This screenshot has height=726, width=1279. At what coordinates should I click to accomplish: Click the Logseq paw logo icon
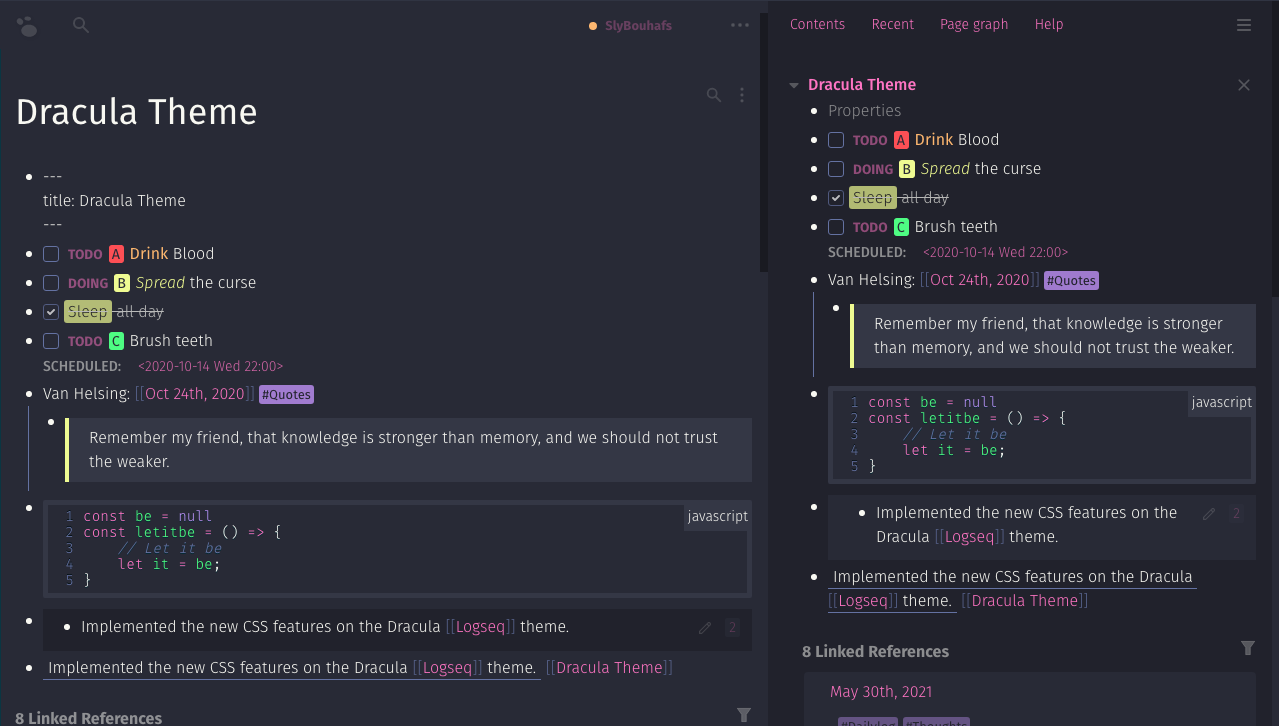[27, 26]
